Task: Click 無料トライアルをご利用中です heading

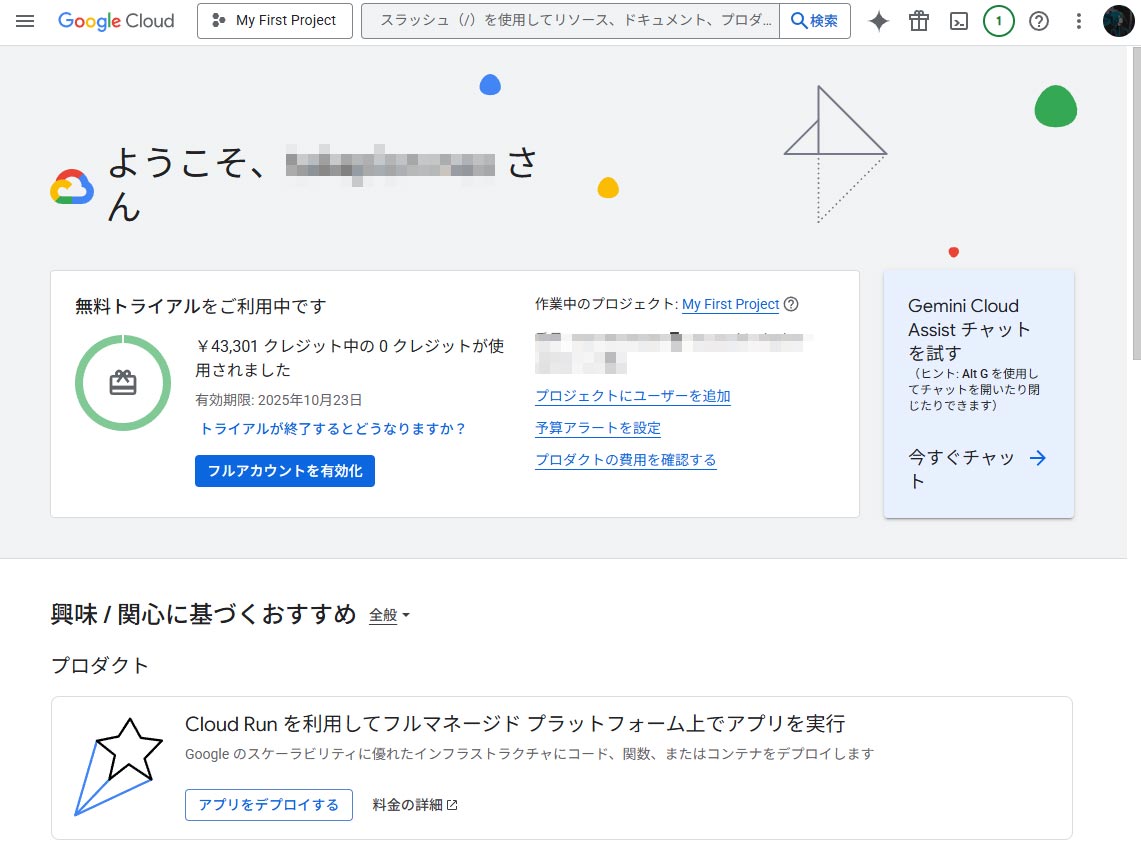Action: click(x=201, y=306)
